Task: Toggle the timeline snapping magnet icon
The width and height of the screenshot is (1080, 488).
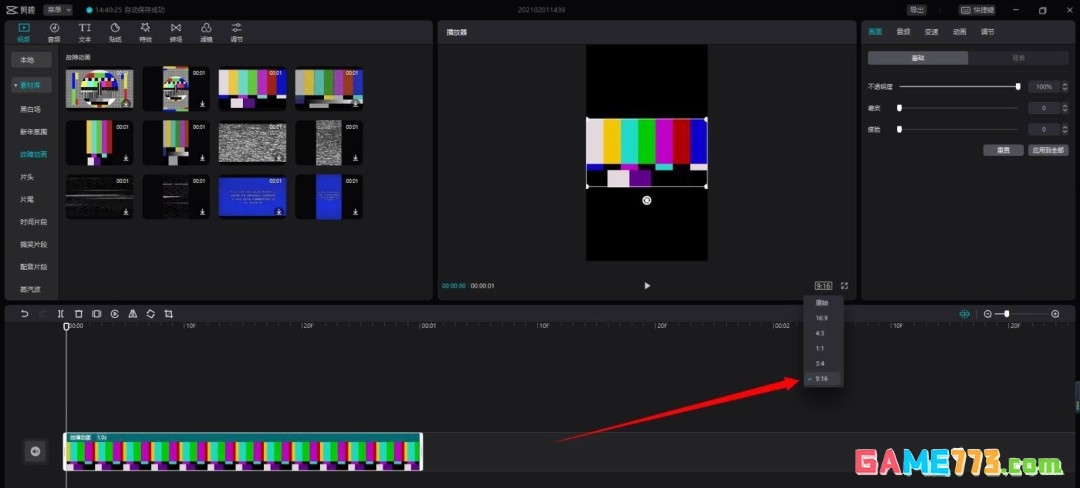Action: 964,314
